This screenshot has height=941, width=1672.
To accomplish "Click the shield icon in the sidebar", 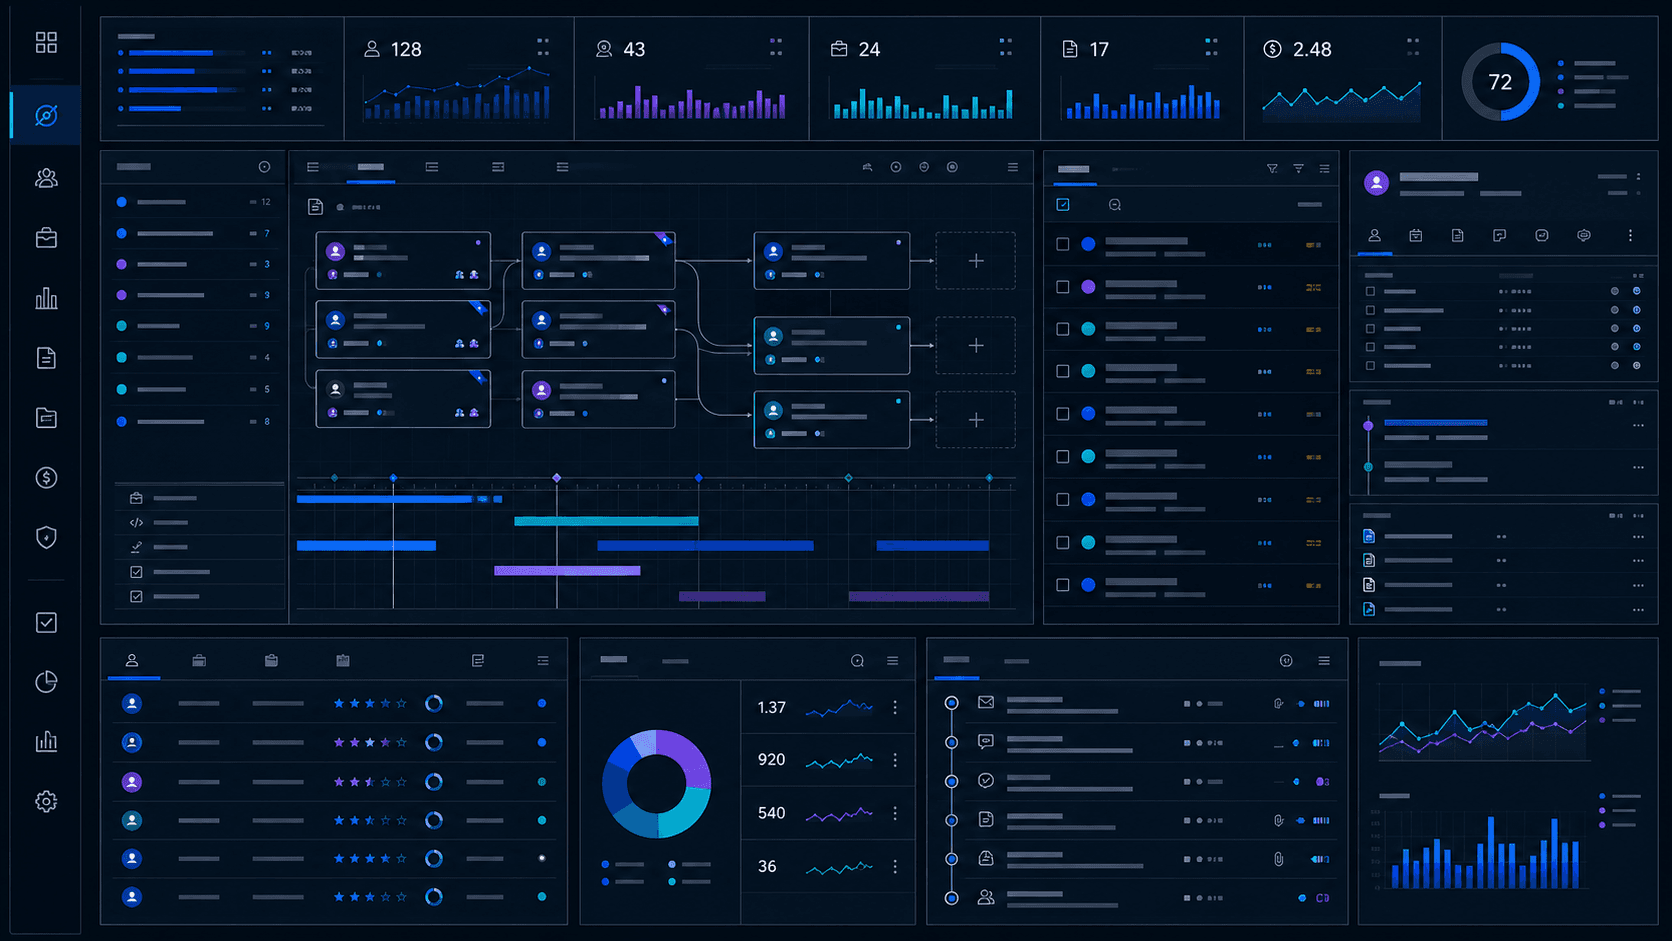I will (46, 538).
